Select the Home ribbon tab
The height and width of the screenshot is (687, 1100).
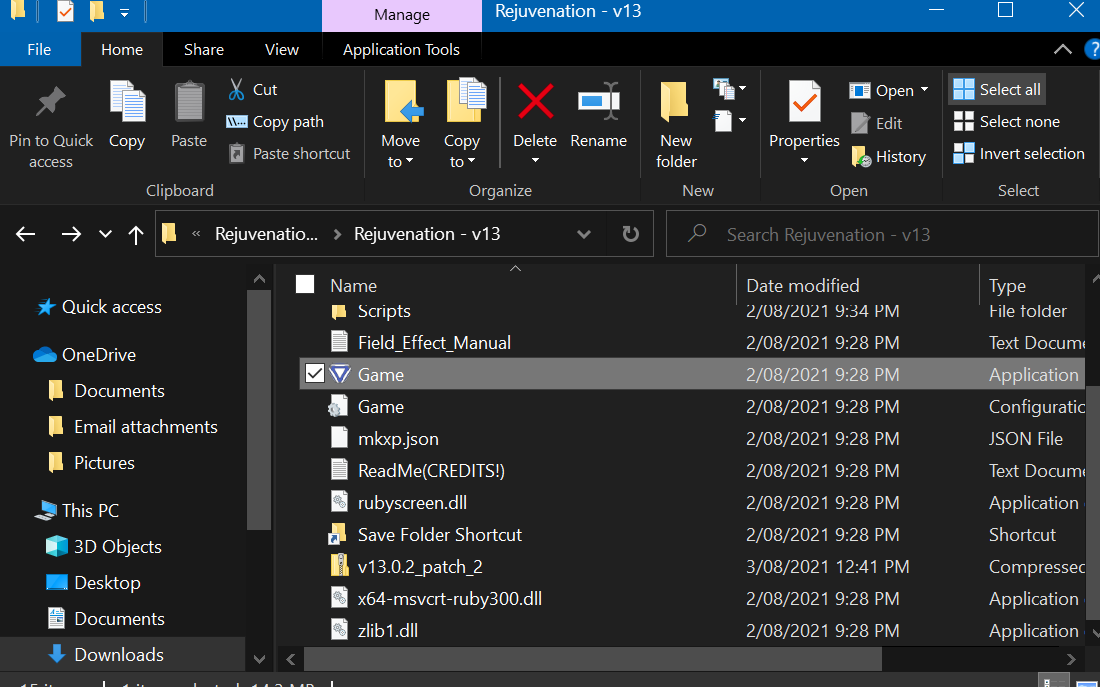[122, 50]
